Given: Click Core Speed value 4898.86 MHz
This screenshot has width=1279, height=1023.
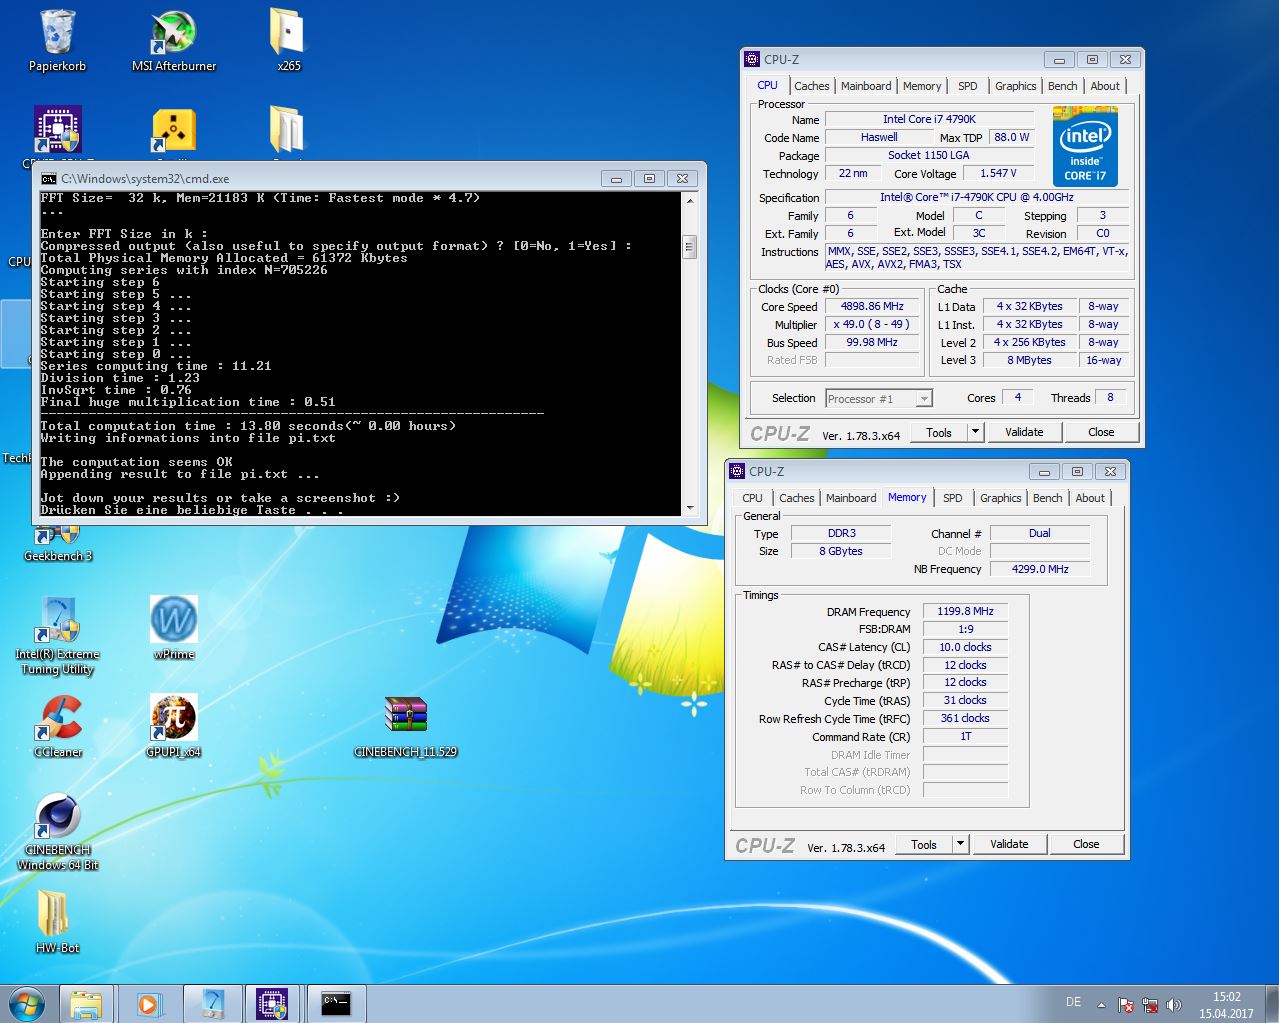Looking at the screenshot, I should pos(872,307).
